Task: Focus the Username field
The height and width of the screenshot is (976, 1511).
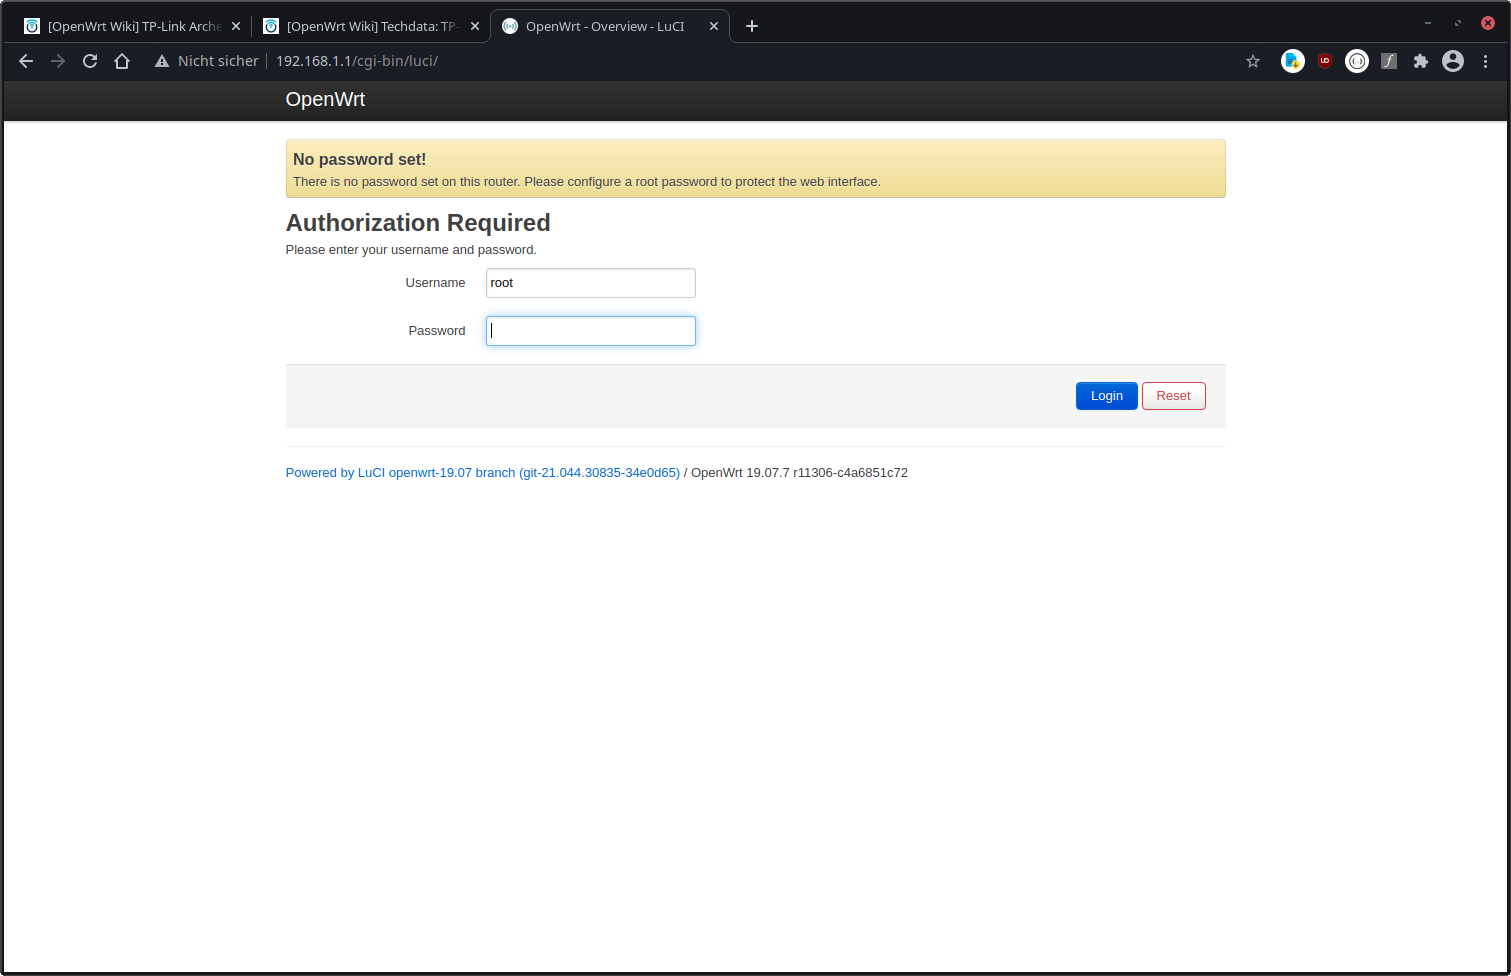Action: point(591,283)
